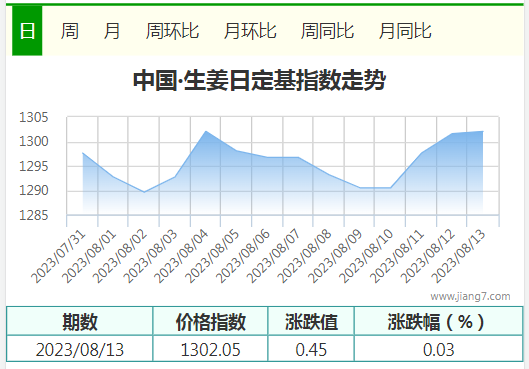Click the 2023/08/07 x-axis date label
Screen dimensions: 529x369
[x=273, y=256]
